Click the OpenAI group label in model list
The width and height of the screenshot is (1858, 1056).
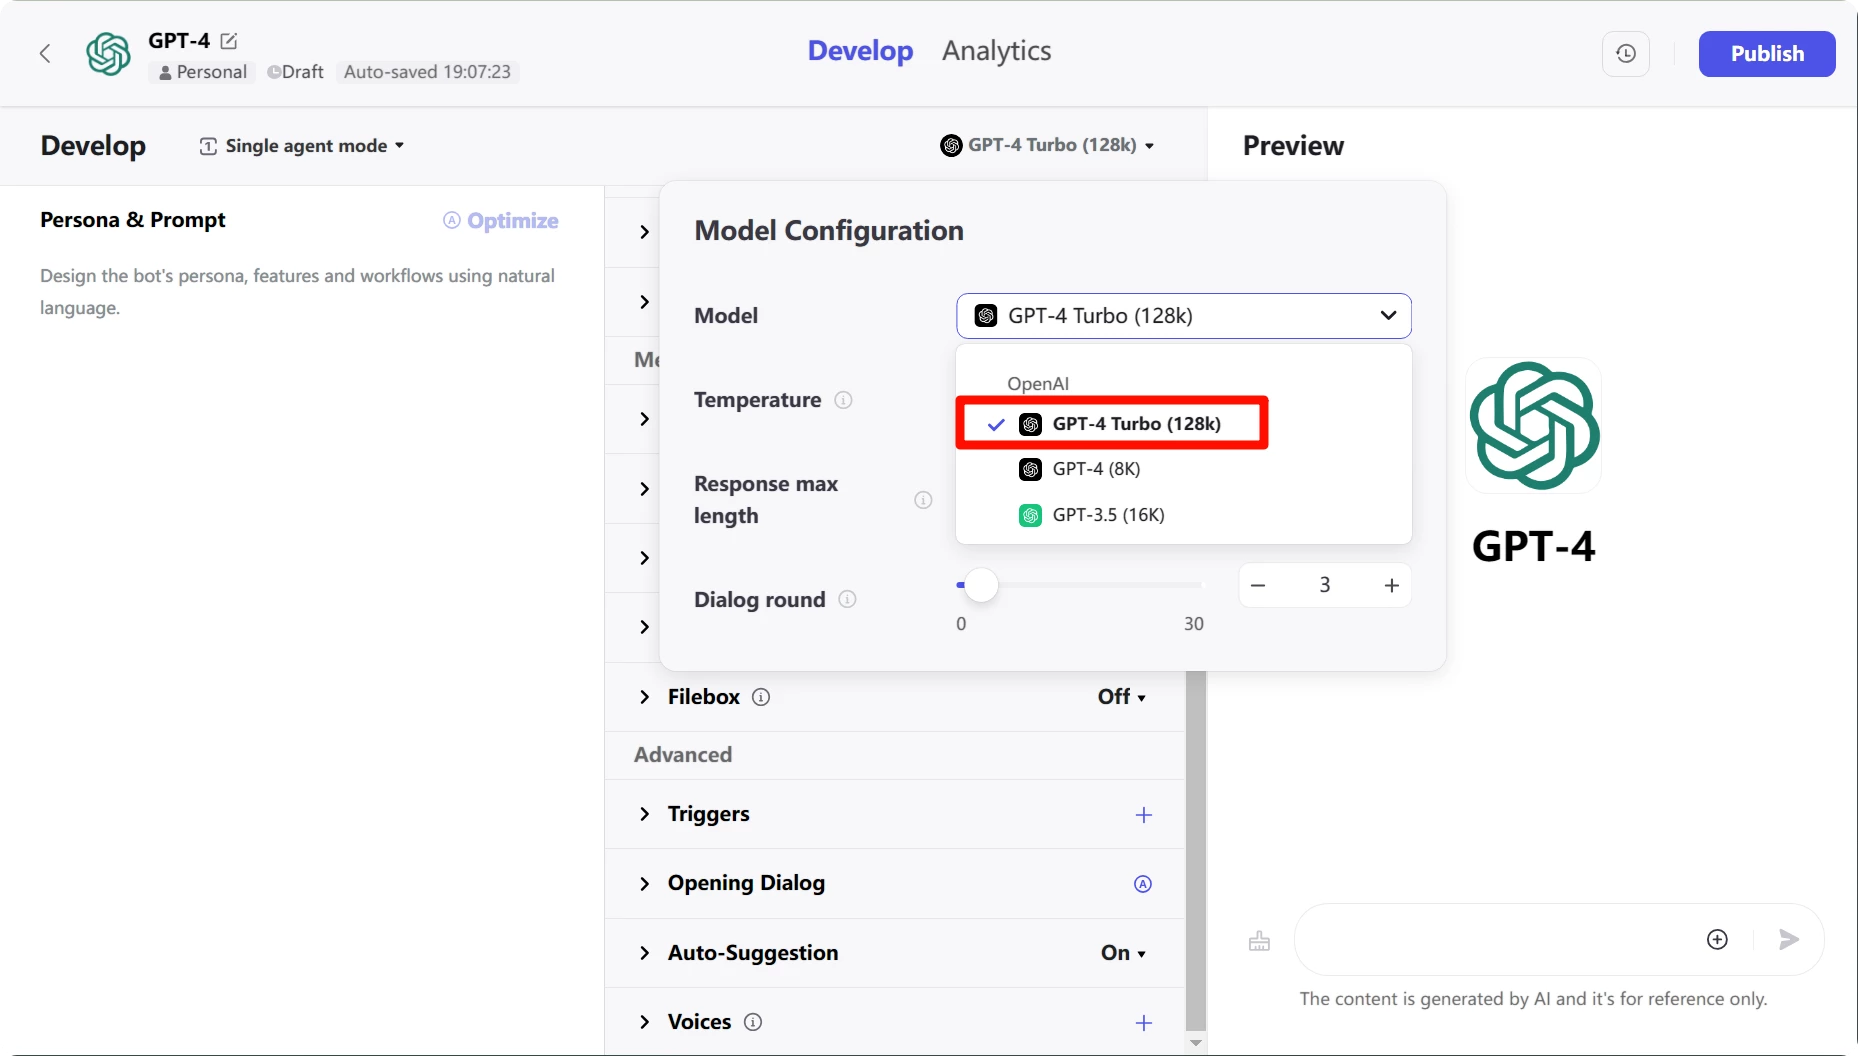[x=1038, y=384]
